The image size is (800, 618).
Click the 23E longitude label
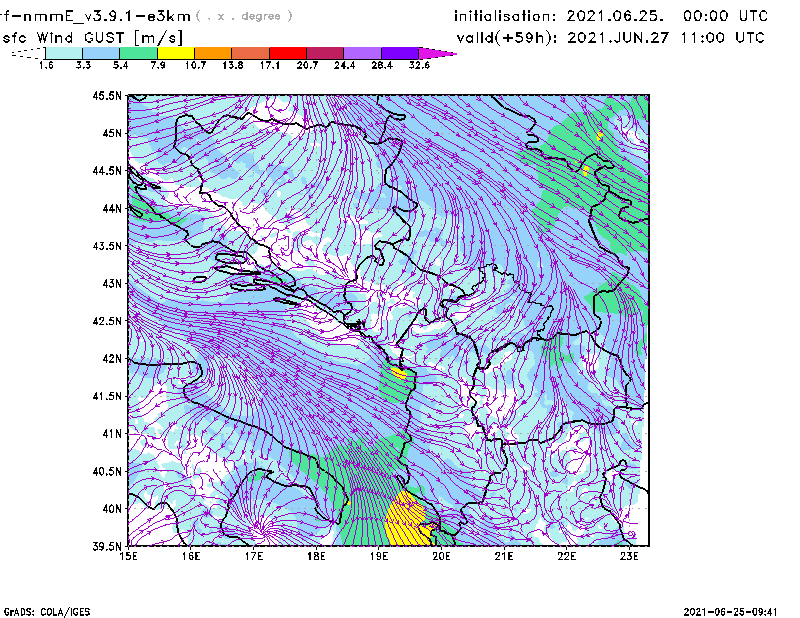[x=629, y=556]
